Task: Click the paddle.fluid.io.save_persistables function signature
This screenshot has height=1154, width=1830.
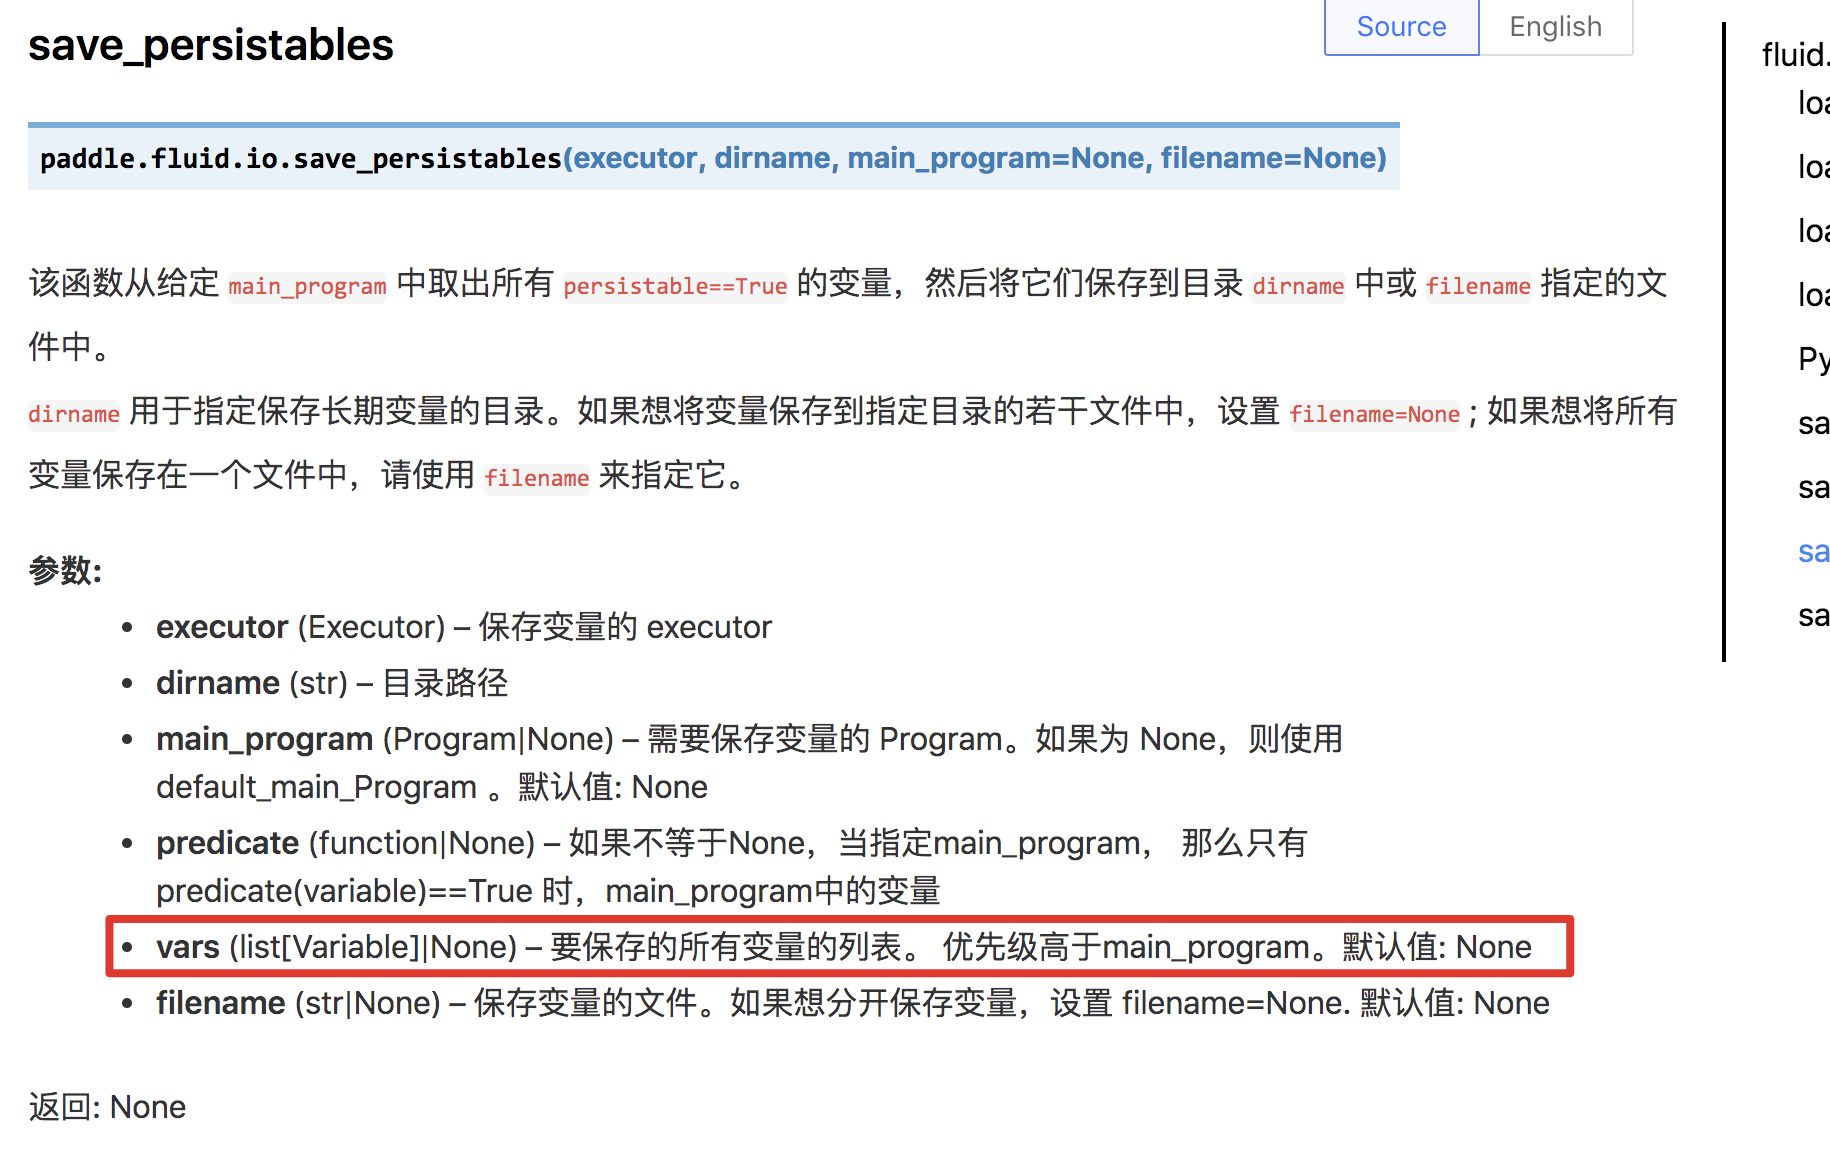Action: 713,158
